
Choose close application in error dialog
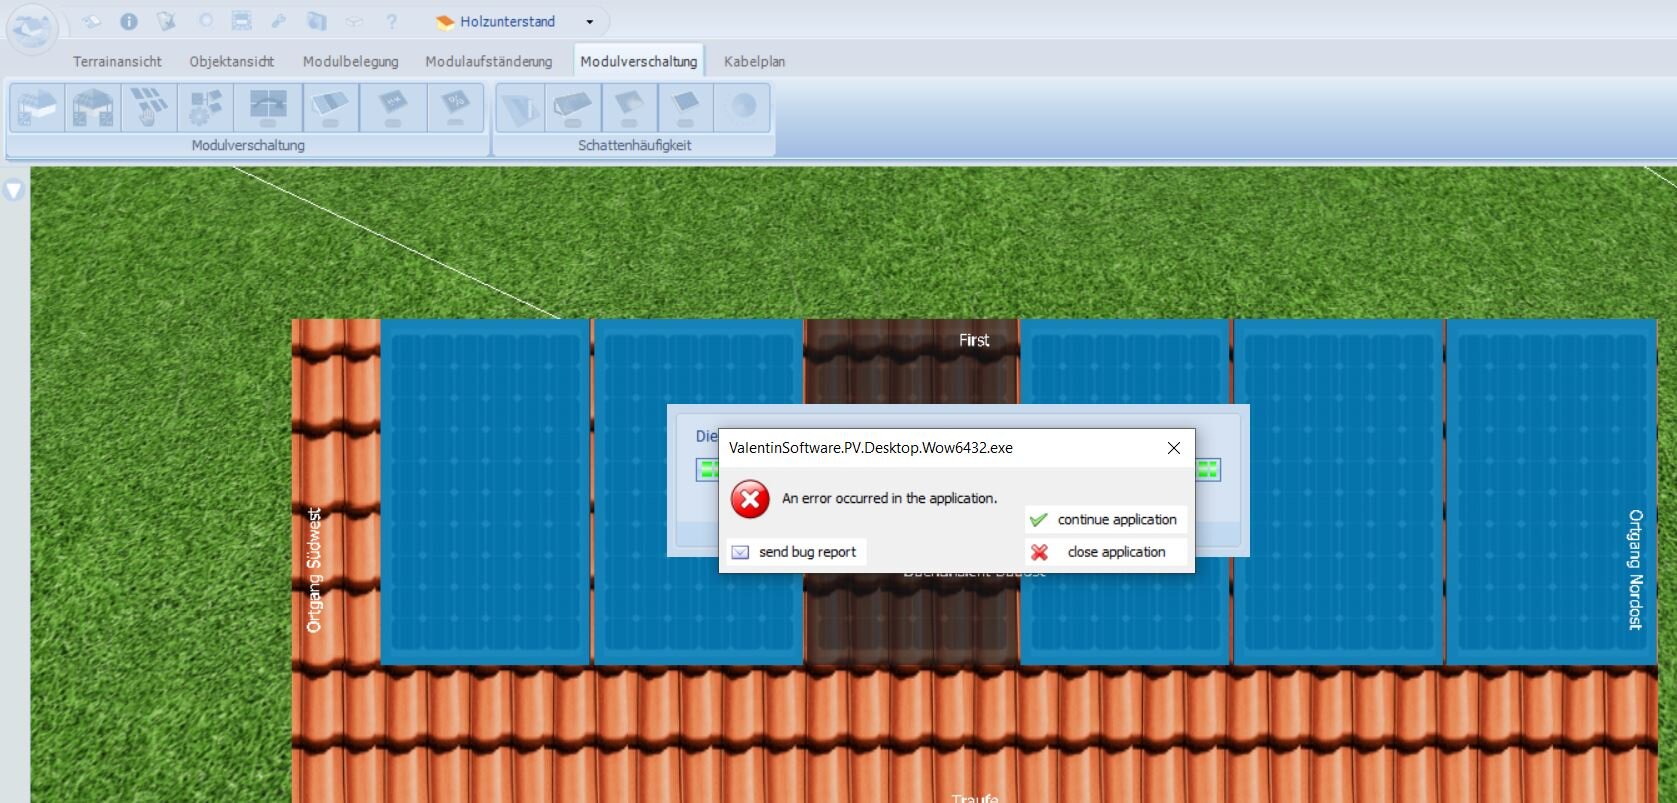[1105, 552]
